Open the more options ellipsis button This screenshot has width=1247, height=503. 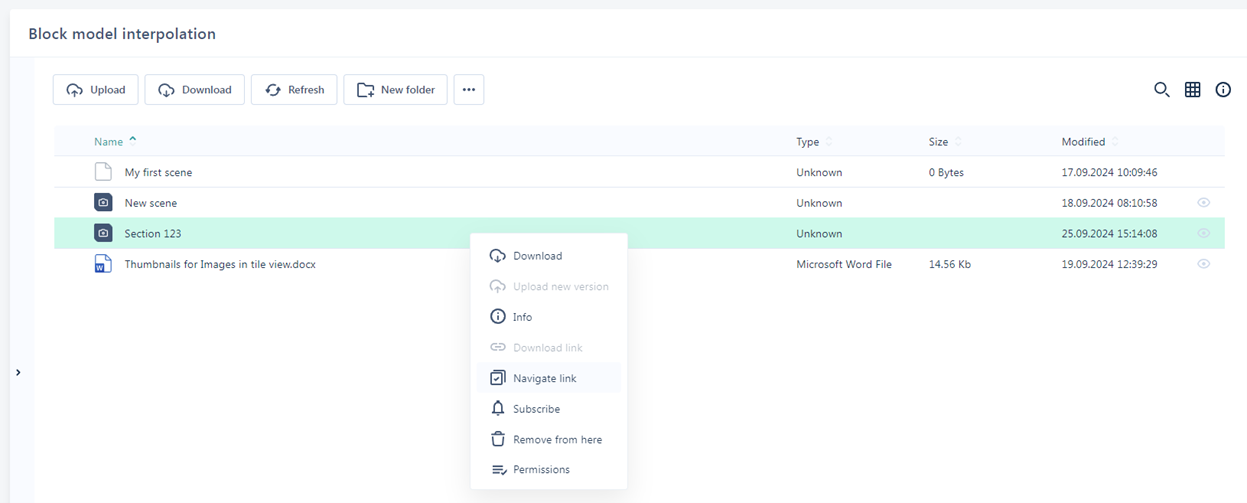[468, 90]
